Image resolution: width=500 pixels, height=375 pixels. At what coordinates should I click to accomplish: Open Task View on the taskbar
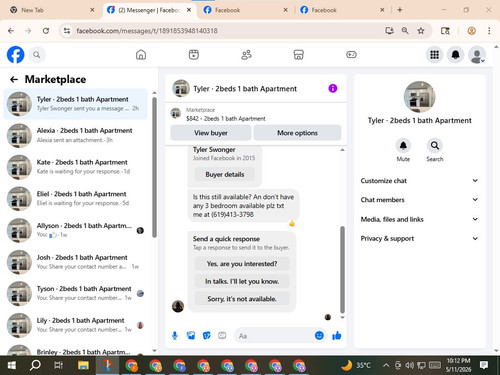point(59,366)
